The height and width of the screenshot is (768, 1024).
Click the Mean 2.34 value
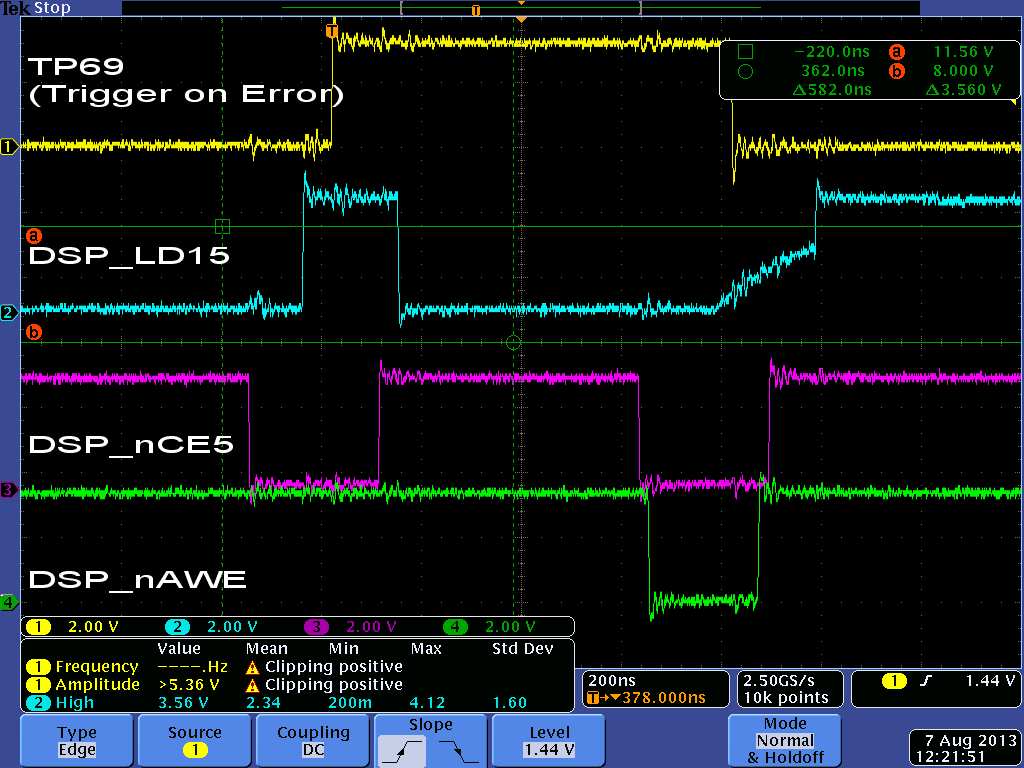263,703
